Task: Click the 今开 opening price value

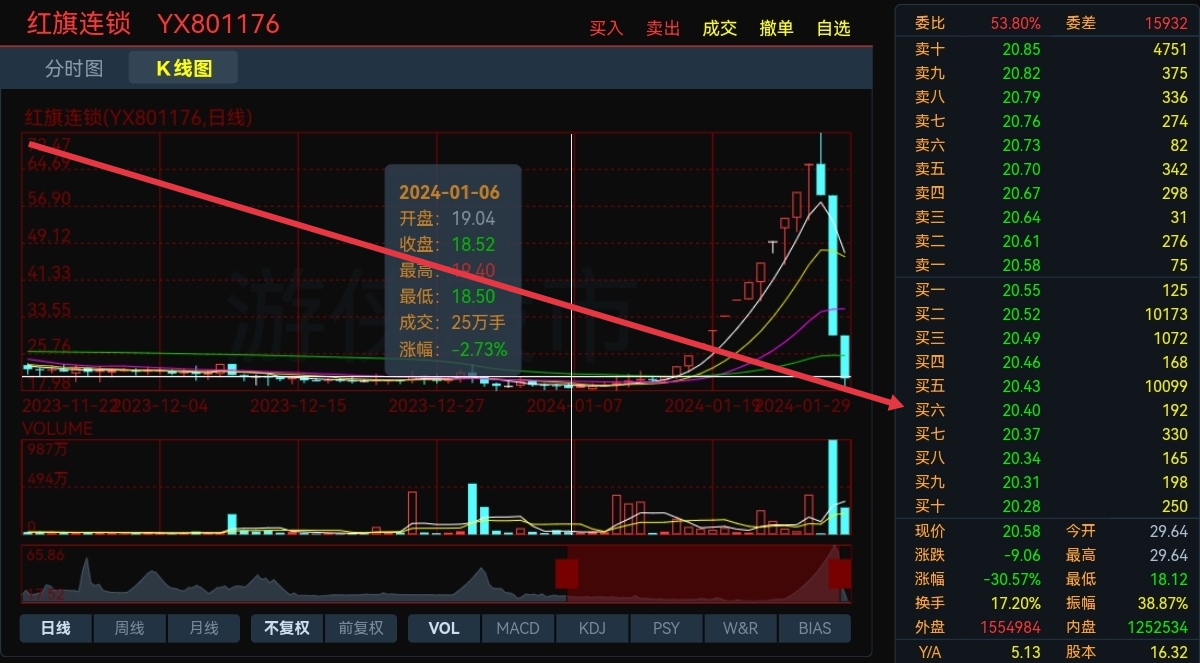Action: pyautogui.click(x=1169, y=531)
